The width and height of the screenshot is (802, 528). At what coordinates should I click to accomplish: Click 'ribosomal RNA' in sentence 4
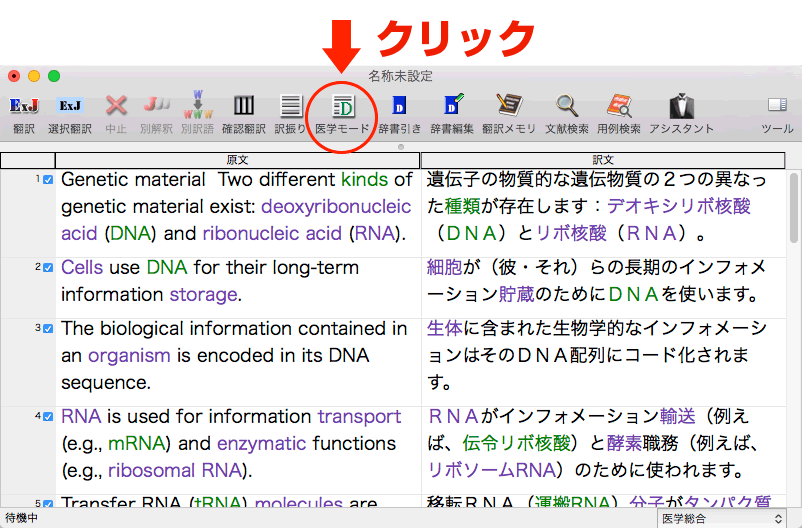pyautogui.click(x=174, y=470)
